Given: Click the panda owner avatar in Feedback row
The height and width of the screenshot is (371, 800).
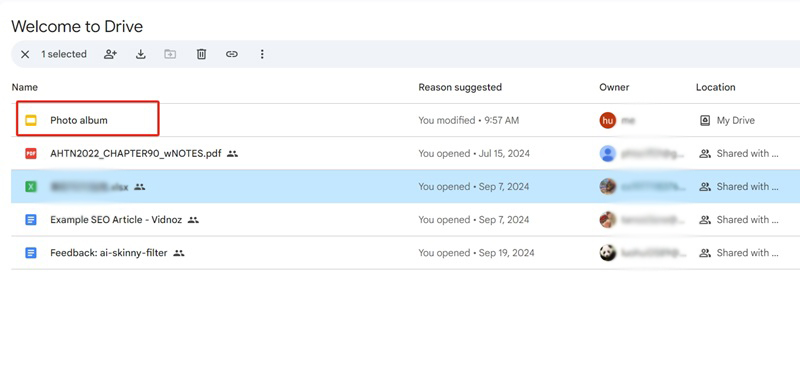Looking at the screenshot, I should pyautogui.click(x=608, y=253).
